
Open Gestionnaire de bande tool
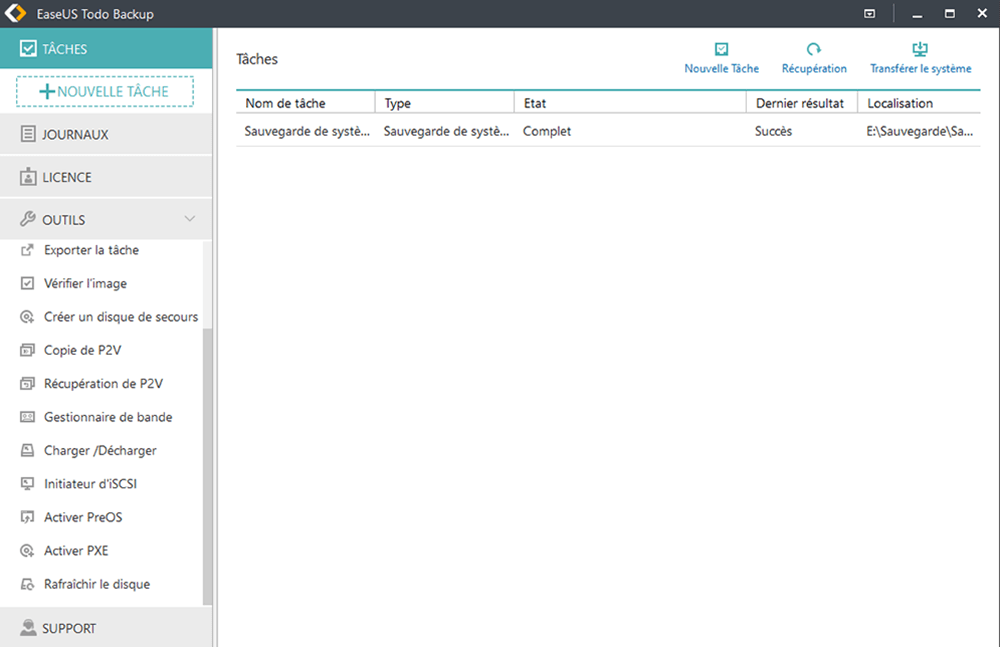[x=108, y=417]
